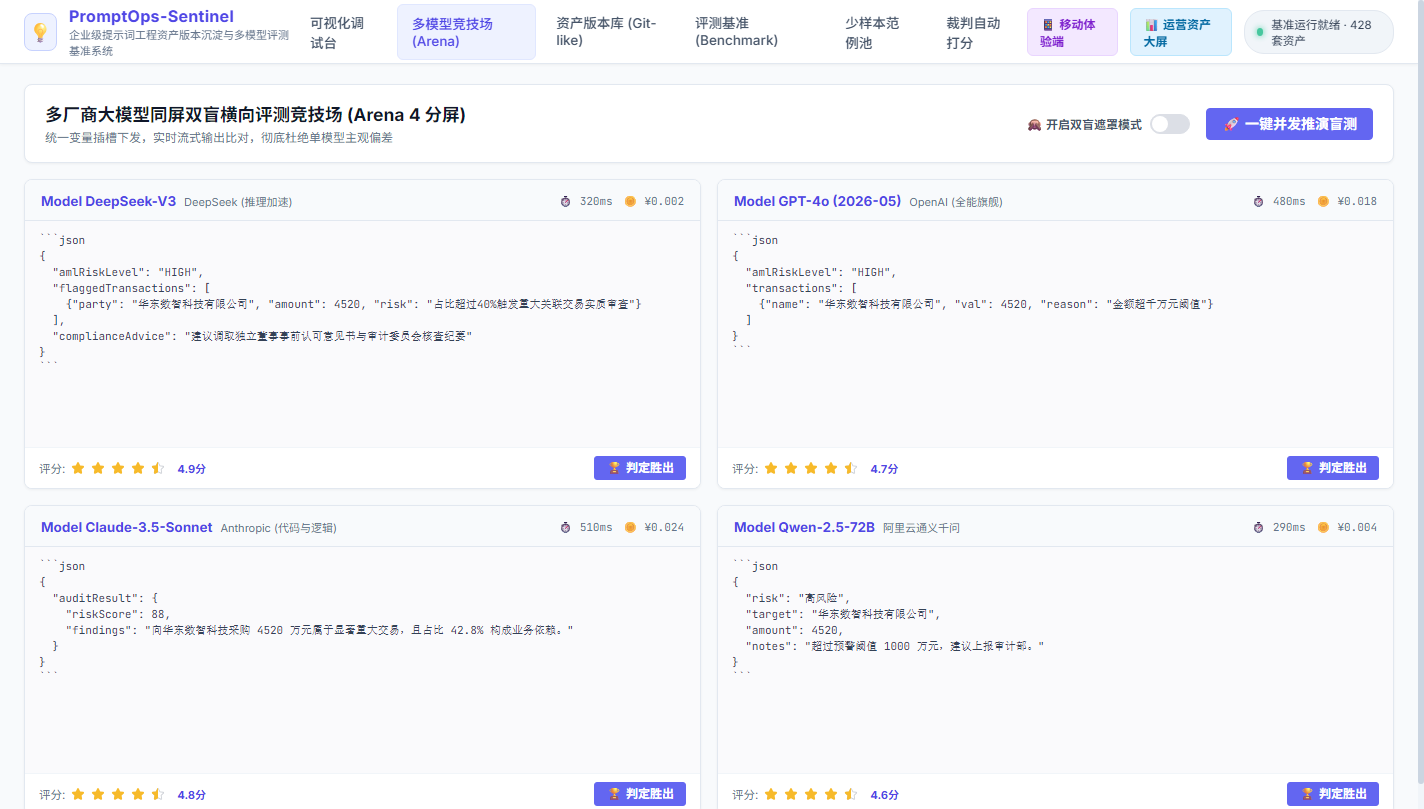Click the coin icon beside ¥0.018
The height and width of the screenshot is (809, 1424).
[x=1323, y=201]
